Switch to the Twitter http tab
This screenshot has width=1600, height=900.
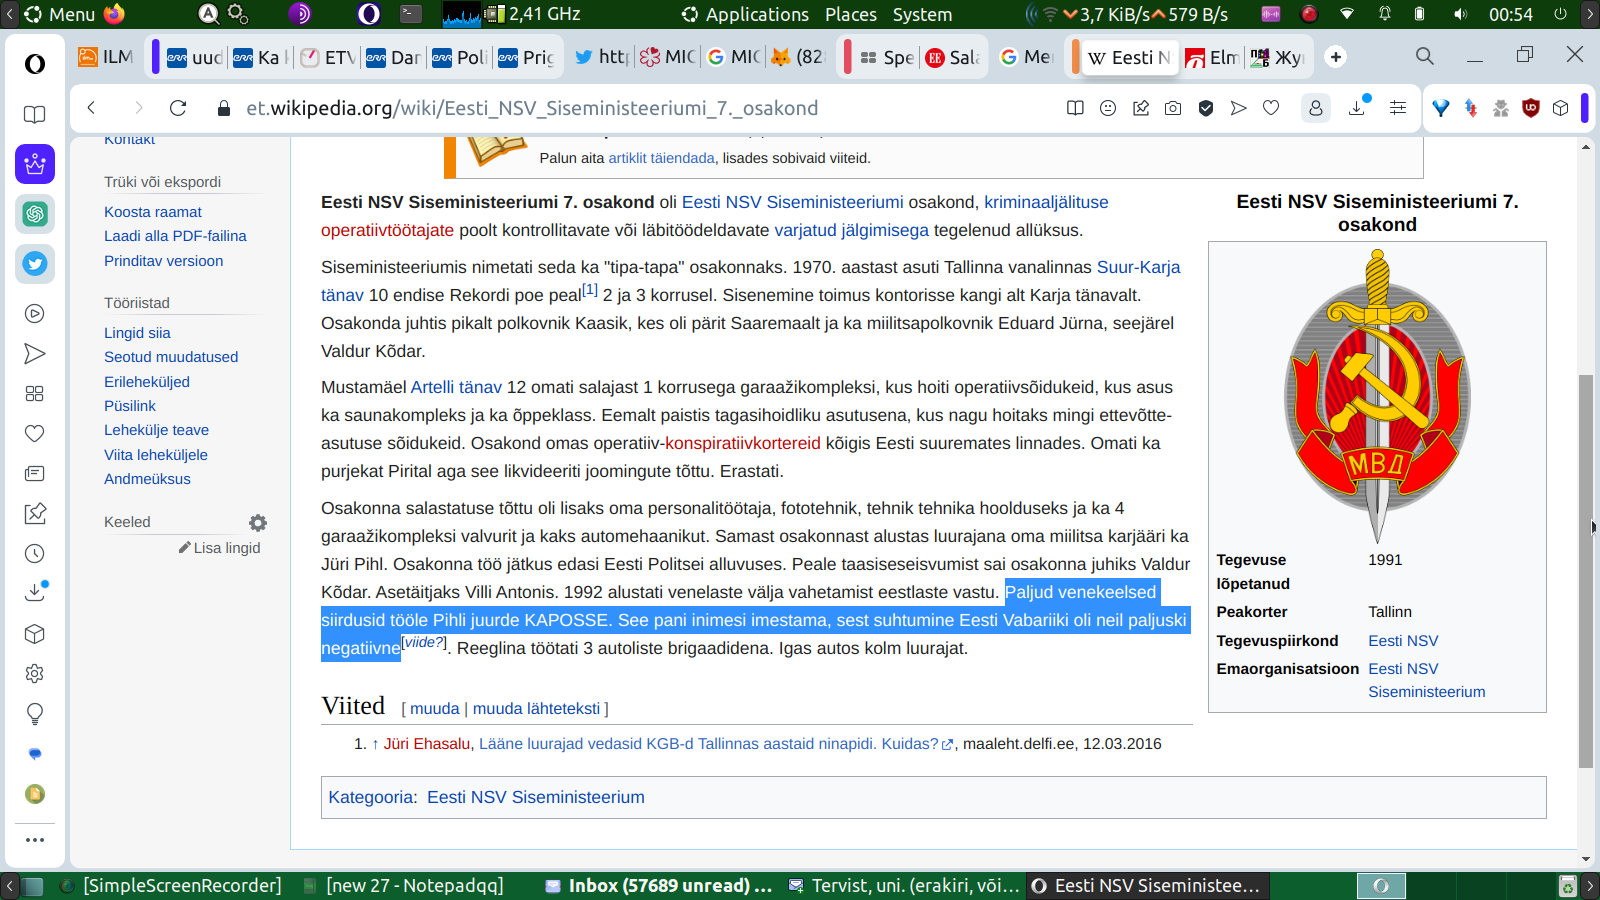click(x=601, y=57)
